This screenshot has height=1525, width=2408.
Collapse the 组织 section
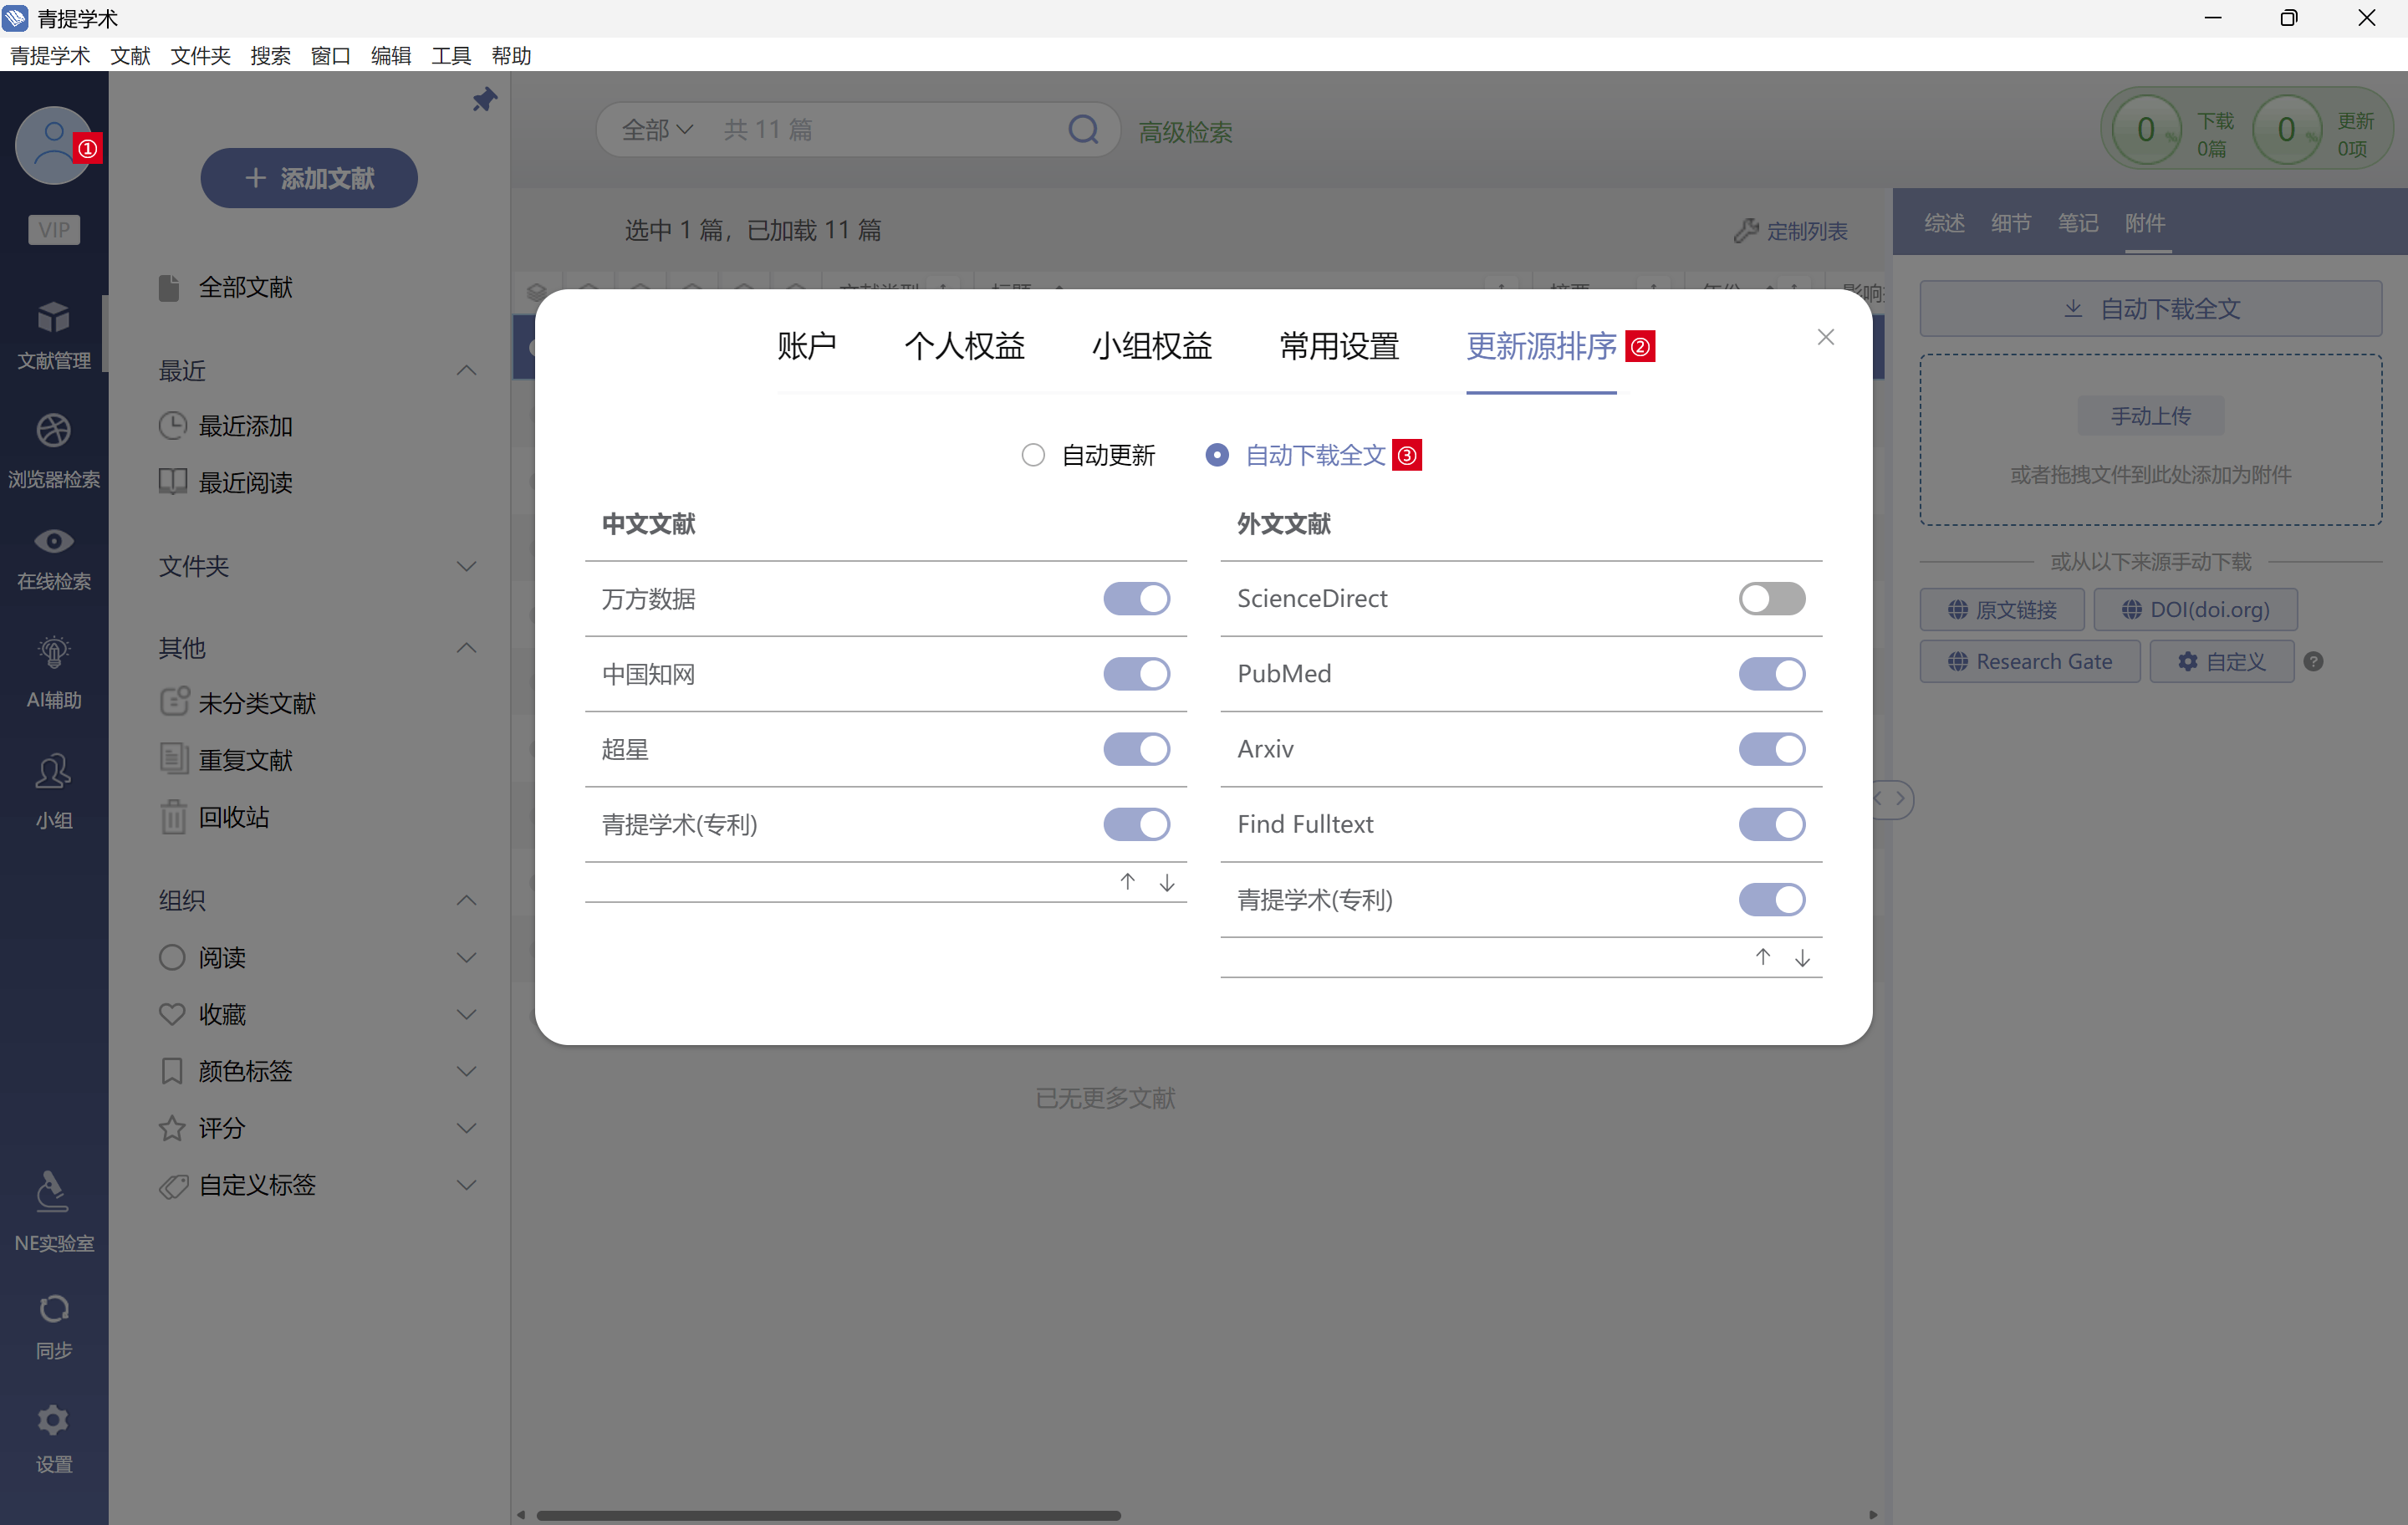pos(466,900)
